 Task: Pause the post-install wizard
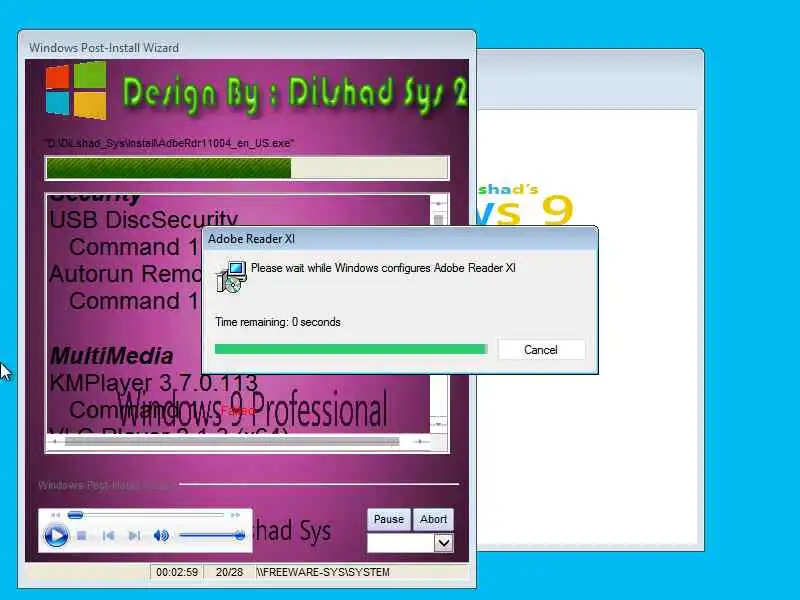[x=389, y=519]
